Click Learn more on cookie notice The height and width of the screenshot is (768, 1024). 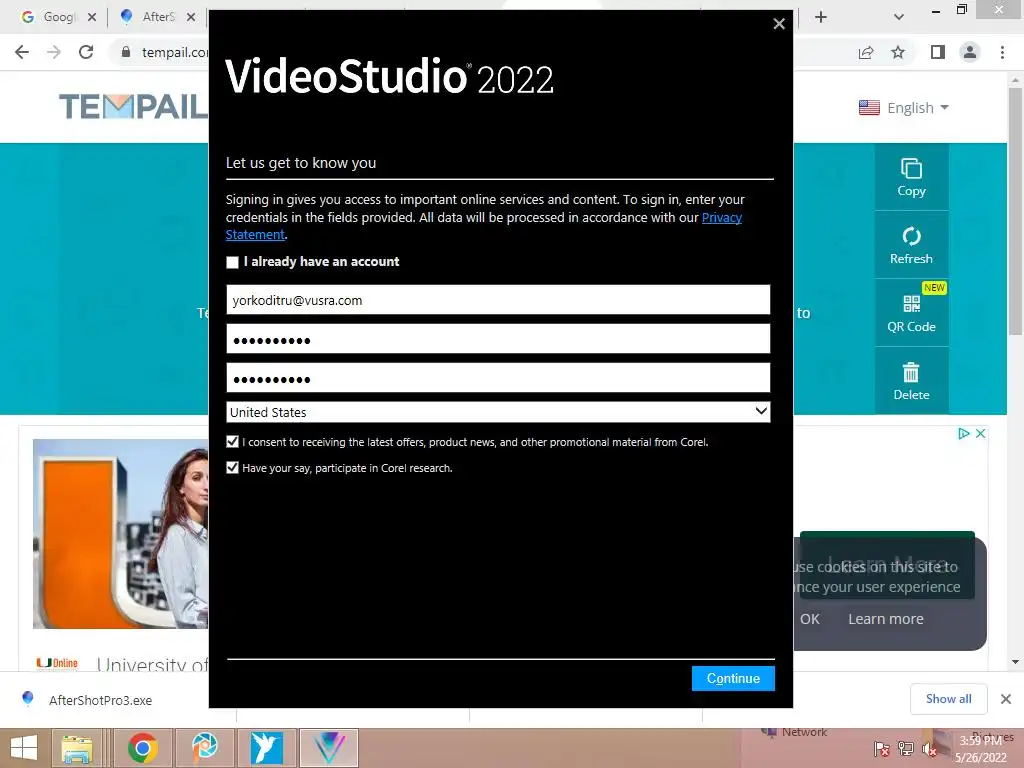(x=886, y=619)
